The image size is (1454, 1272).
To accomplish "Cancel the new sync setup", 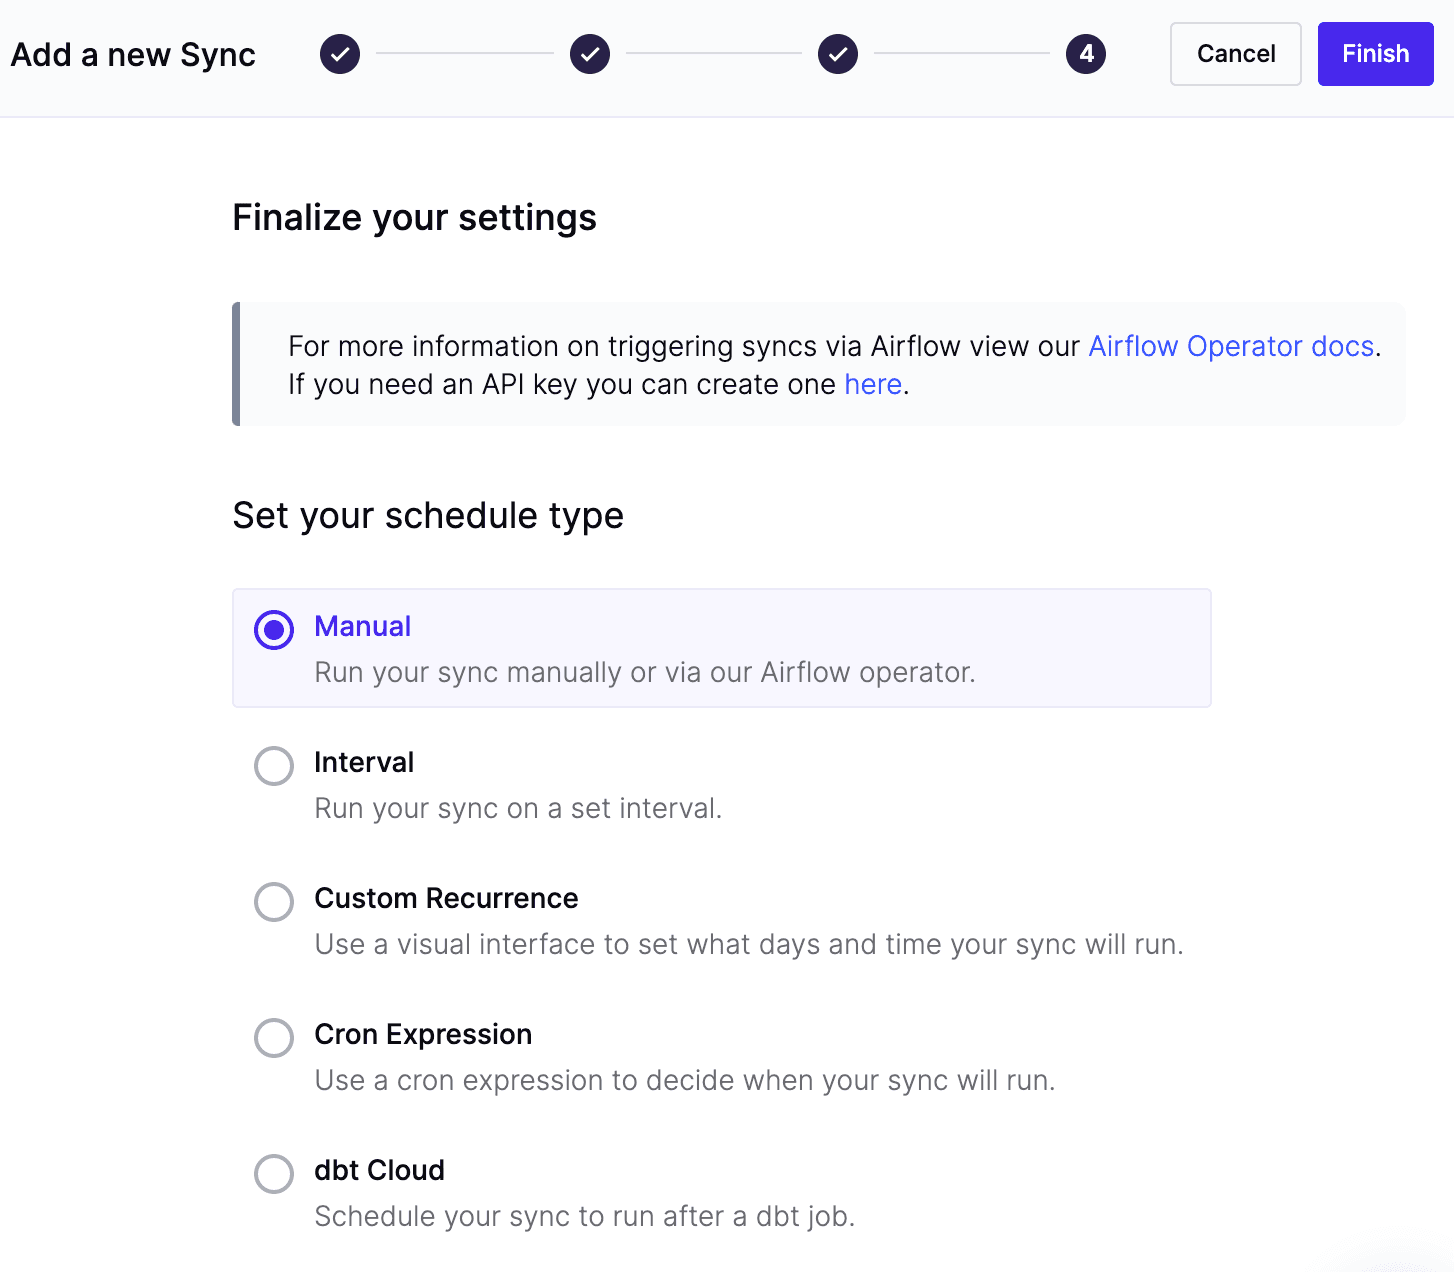I will 1235,54.
